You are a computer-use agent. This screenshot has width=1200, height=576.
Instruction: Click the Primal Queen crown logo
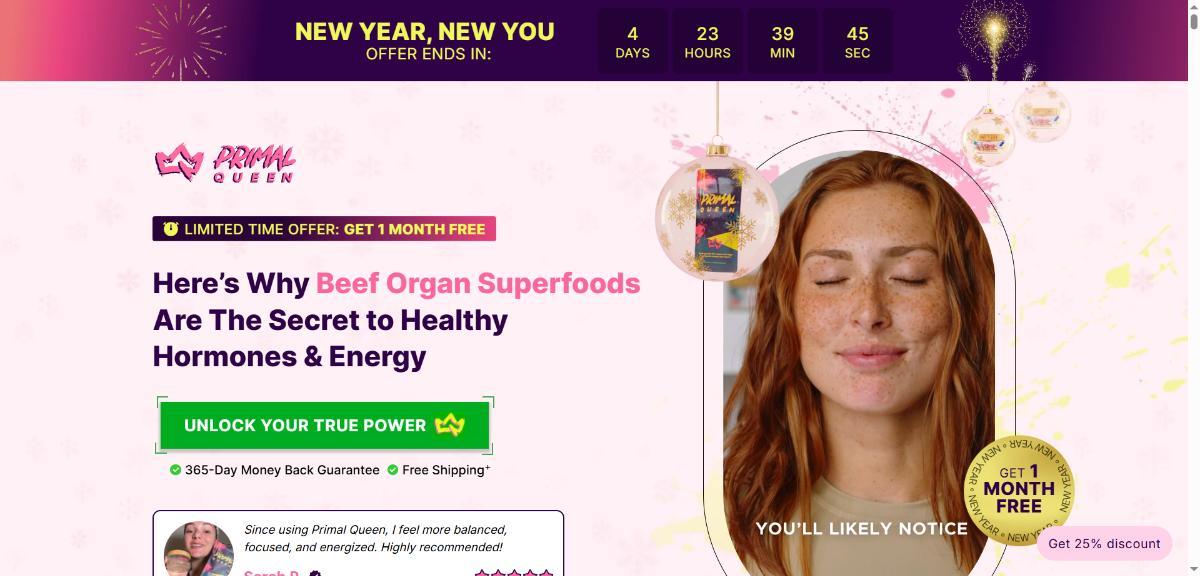(x=225, y=163)
